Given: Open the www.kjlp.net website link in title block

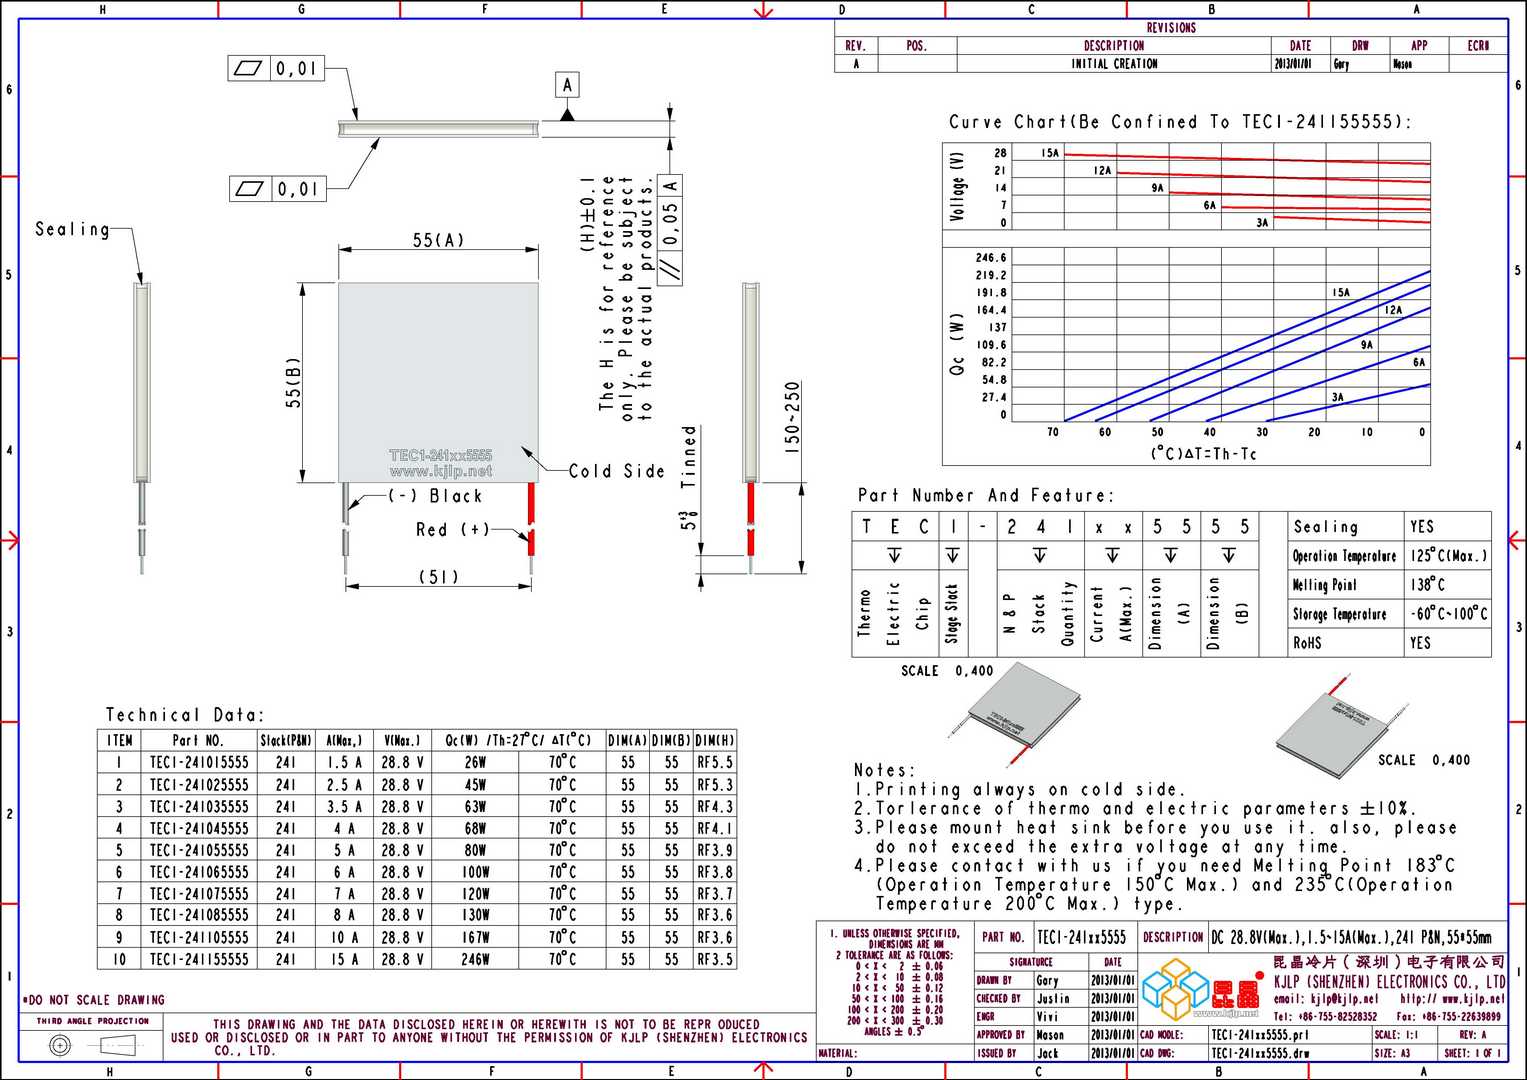Looking at the screenshot, I should pyautogui.click(x=1452, y=999).
